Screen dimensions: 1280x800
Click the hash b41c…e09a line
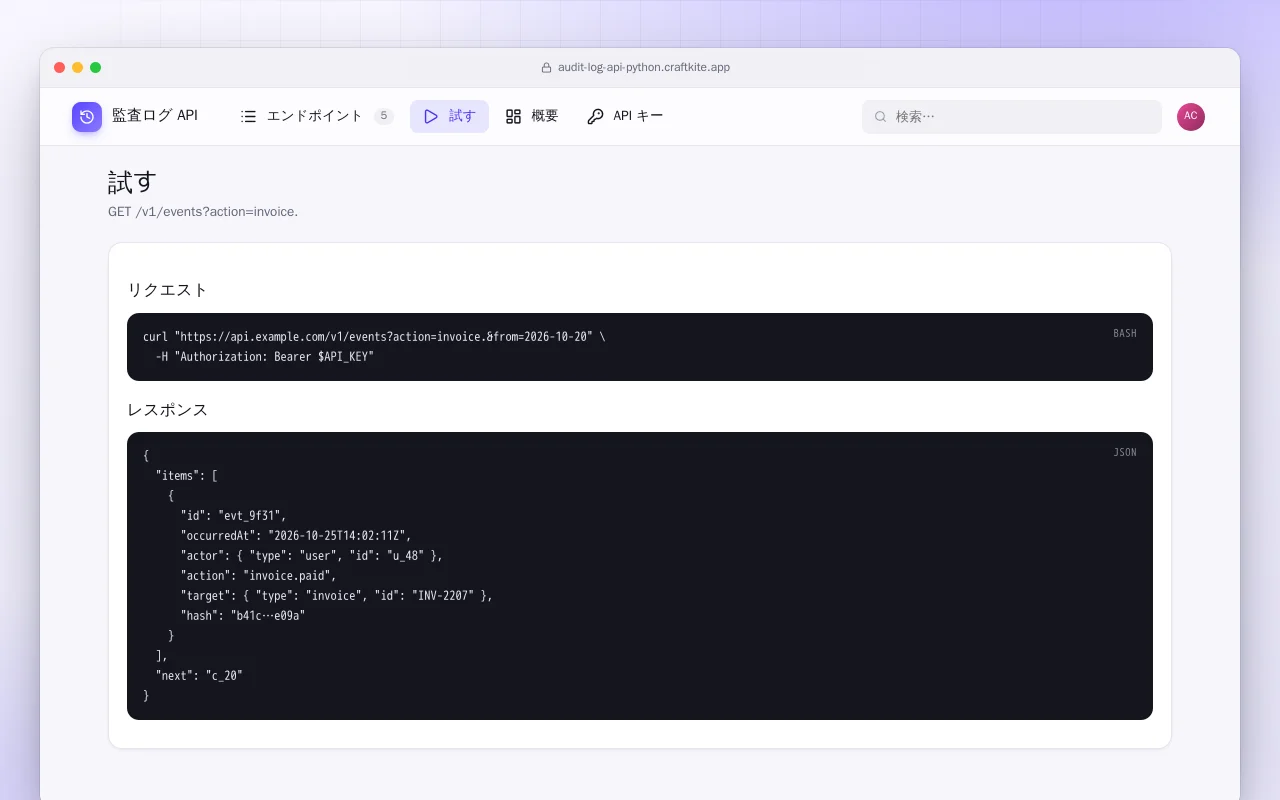pos(243,616)
